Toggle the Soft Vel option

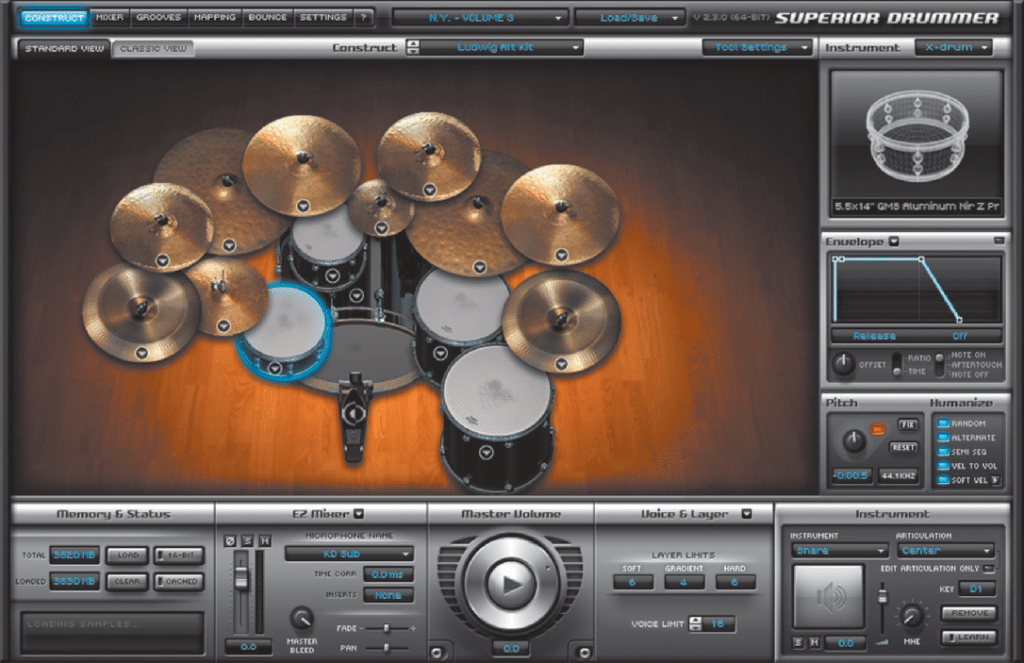pyautogui.click(x=943, y=481)
